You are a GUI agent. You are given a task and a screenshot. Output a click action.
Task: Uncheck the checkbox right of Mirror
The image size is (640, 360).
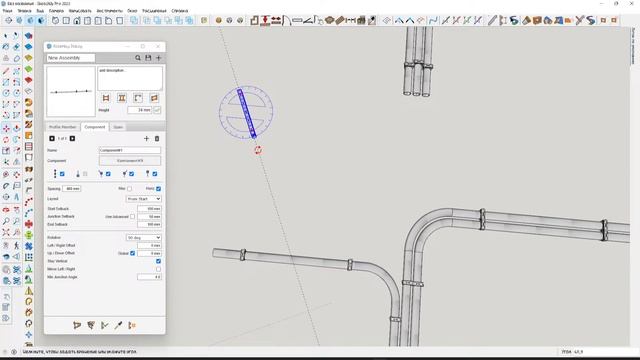click(x=158, y=189)
